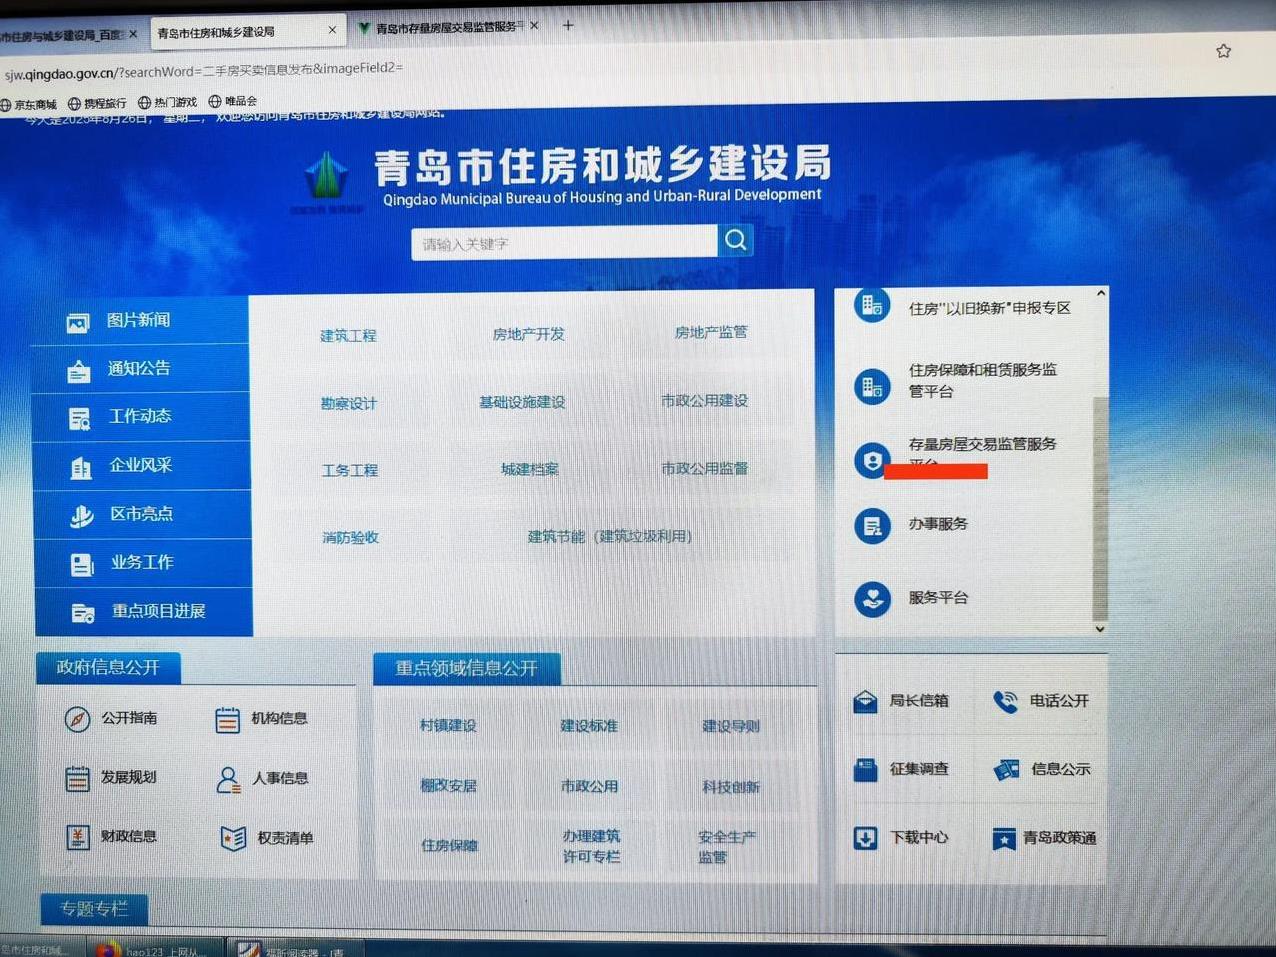Open the 科技创新 link
The width and height of the screenshot is (1276, 957).
(731, 787)
